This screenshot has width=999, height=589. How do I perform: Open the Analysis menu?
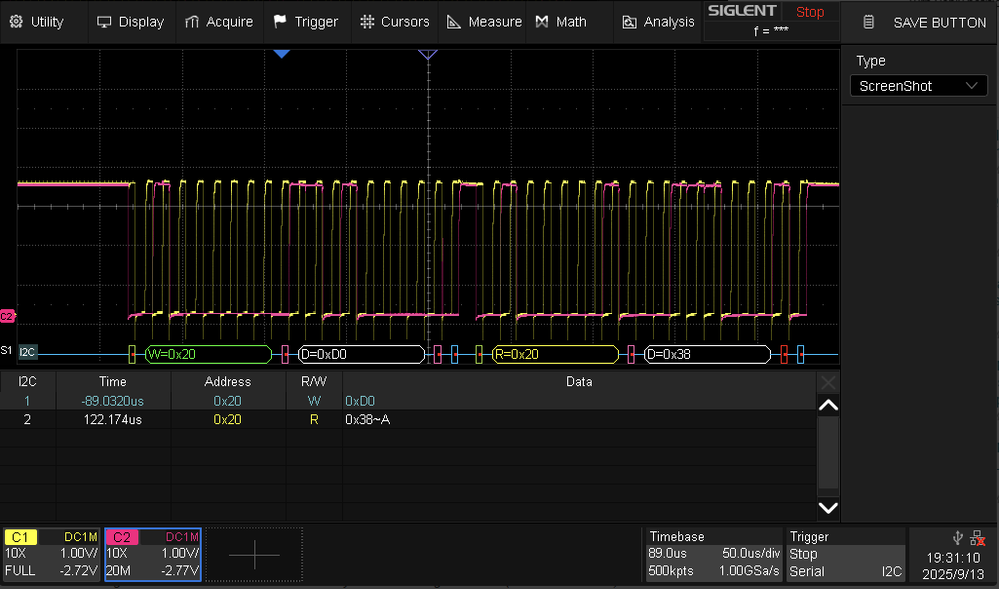click(658, 22)
